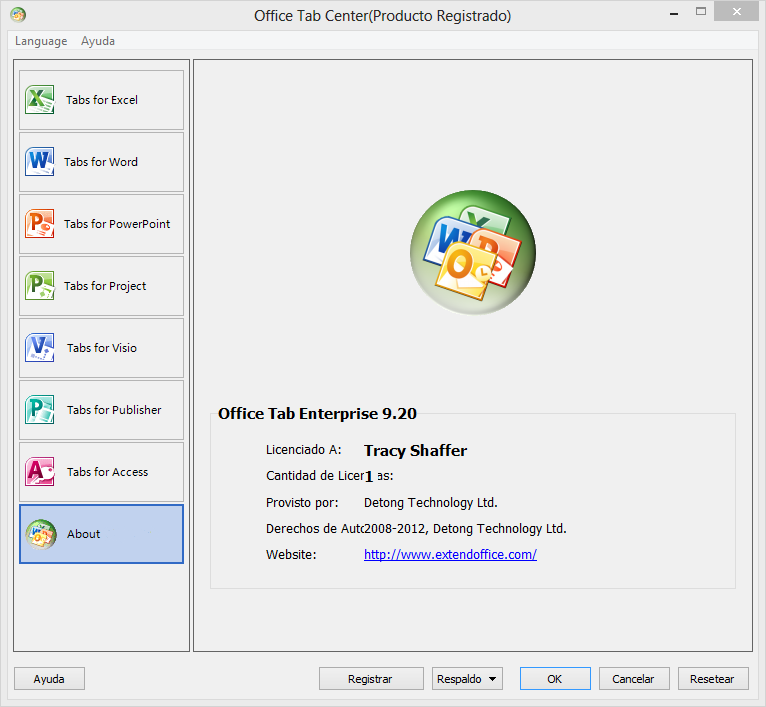This screenshot has height=707, width=766.
Task: Open the Language menu
Action: 41,41
